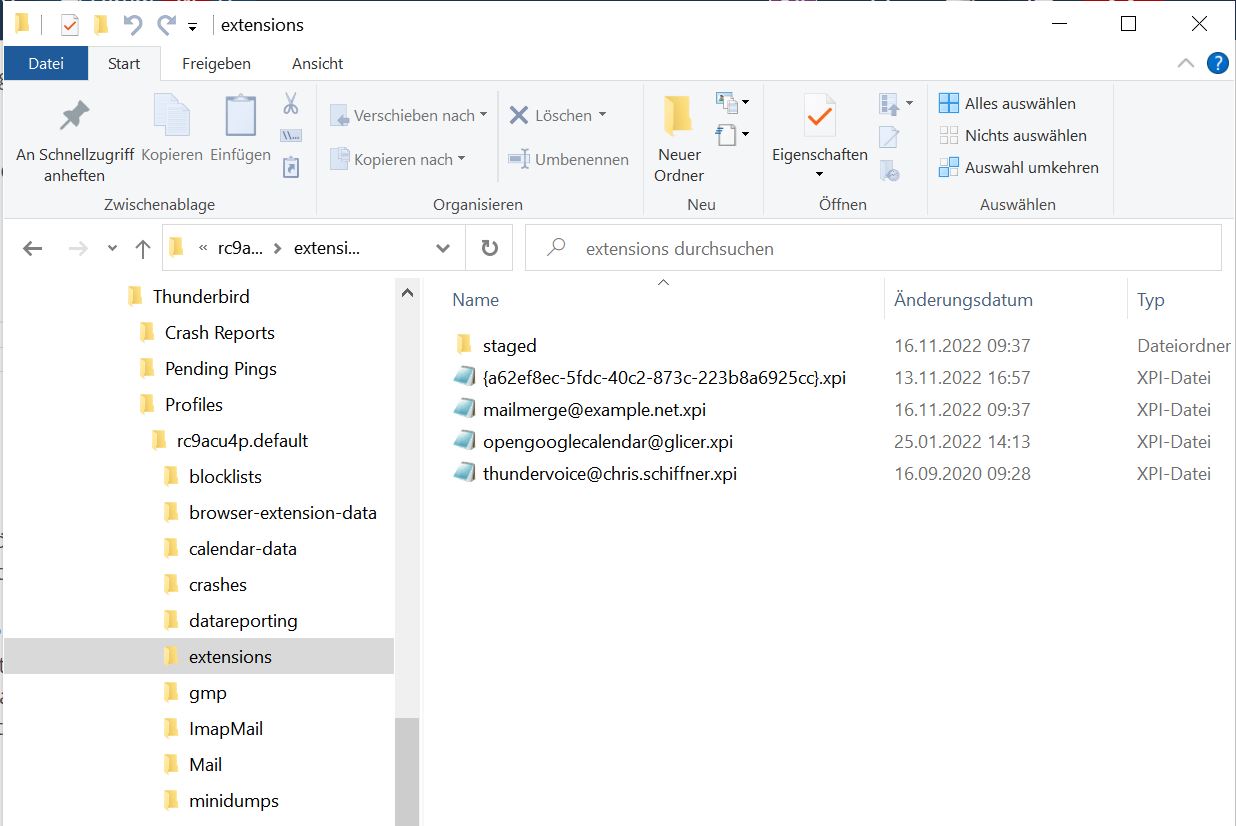Viewport: 1236px width, 826px height.
Task: Open the calendar-data folder
Action: [x=243, y=548]
